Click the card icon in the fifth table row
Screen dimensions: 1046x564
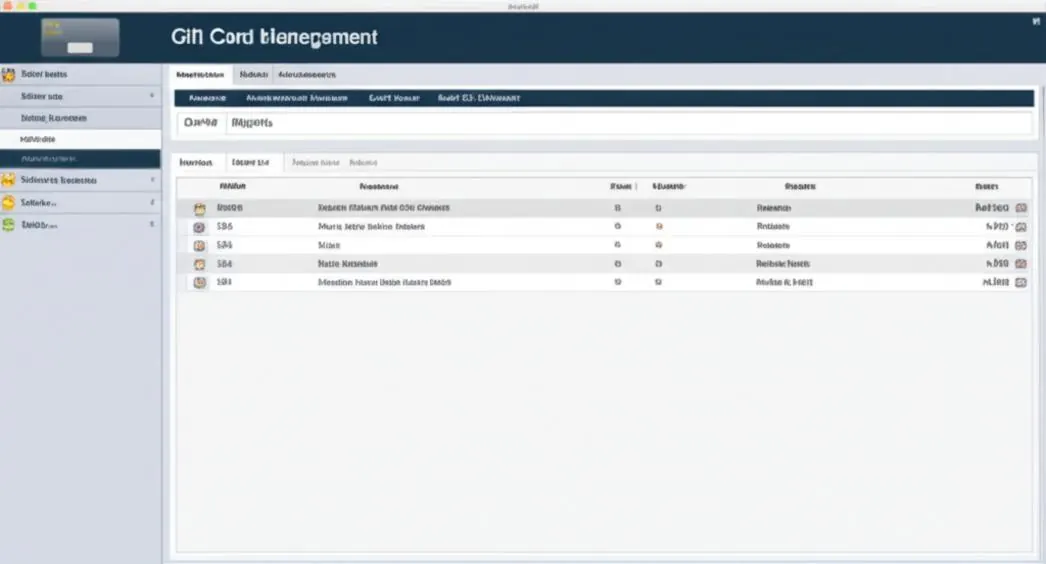[199, 282]
